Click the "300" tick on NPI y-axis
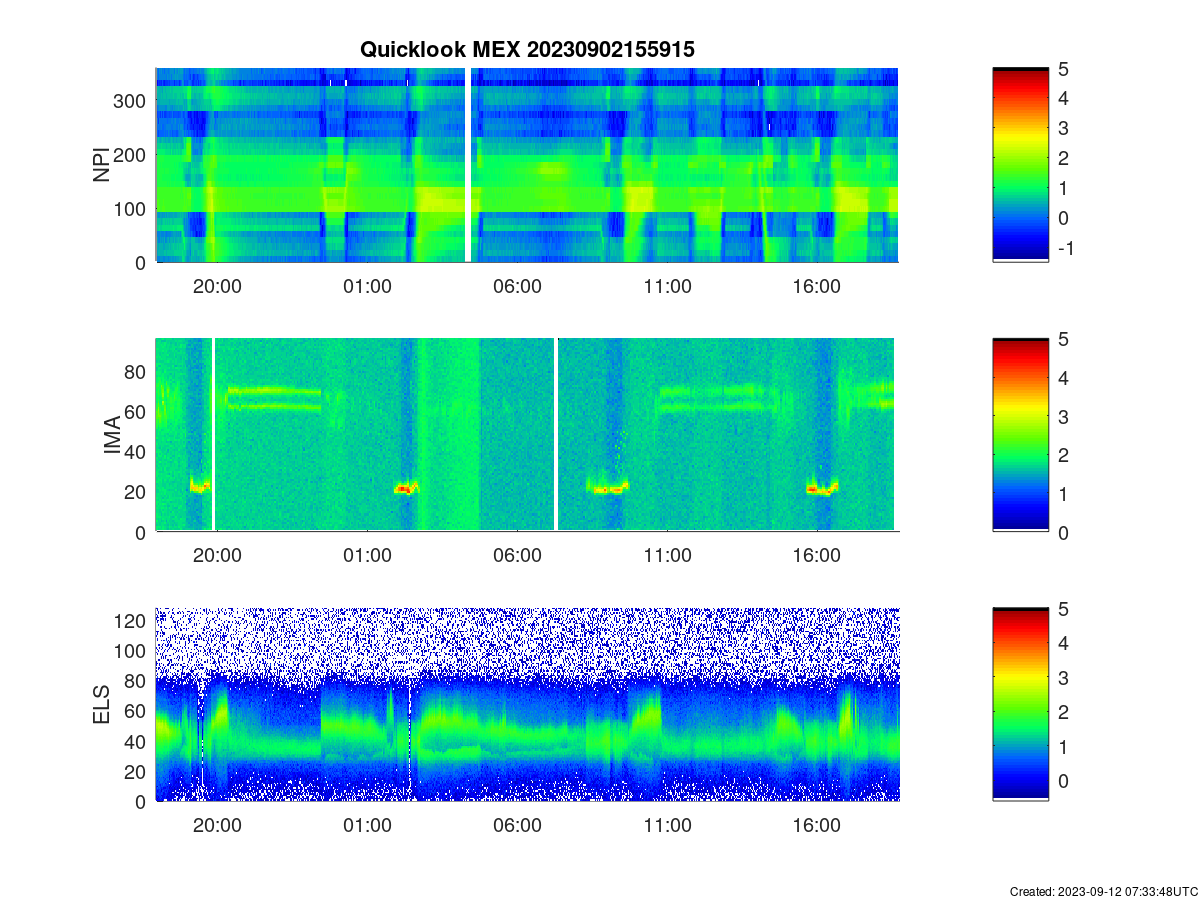1200x900 pixels. click(131, 101)
